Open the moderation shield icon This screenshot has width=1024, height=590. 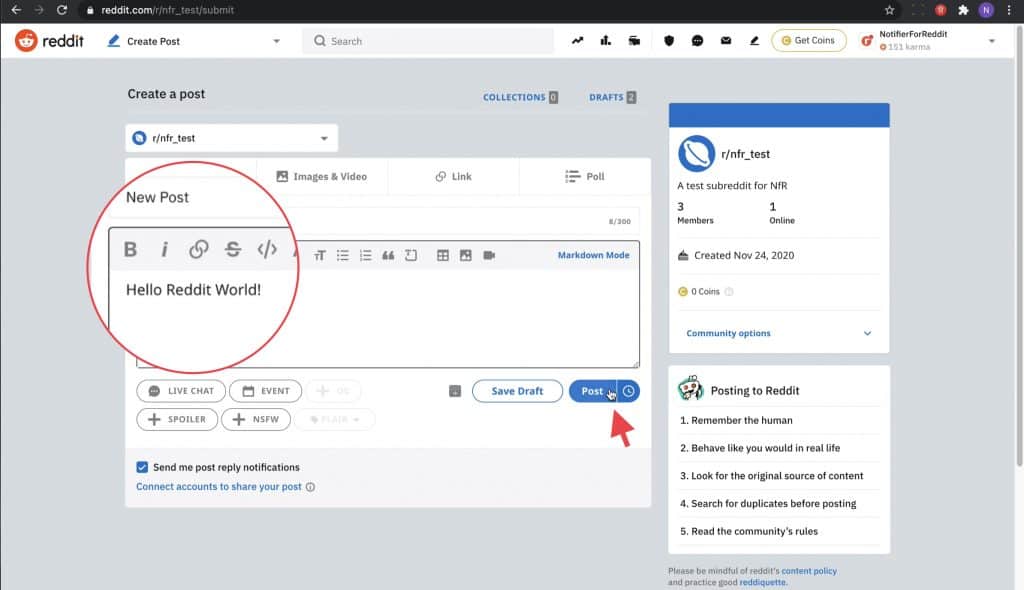coord(669,41)
